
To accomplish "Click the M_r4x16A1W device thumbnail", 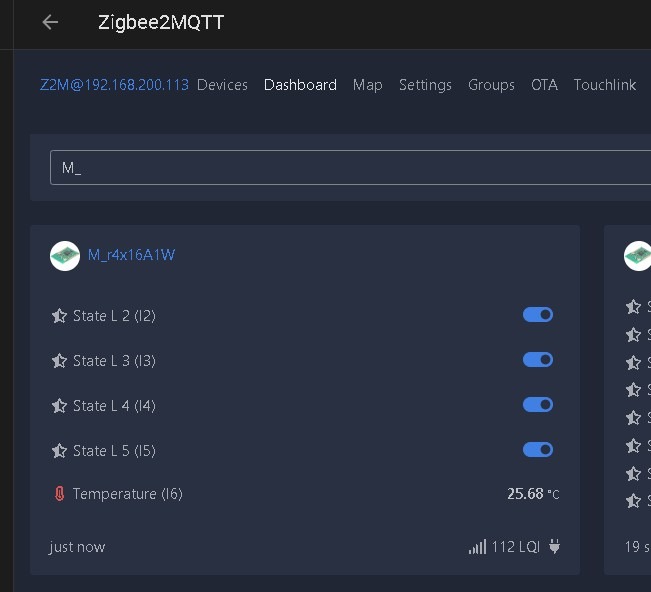I will point(65,256).
